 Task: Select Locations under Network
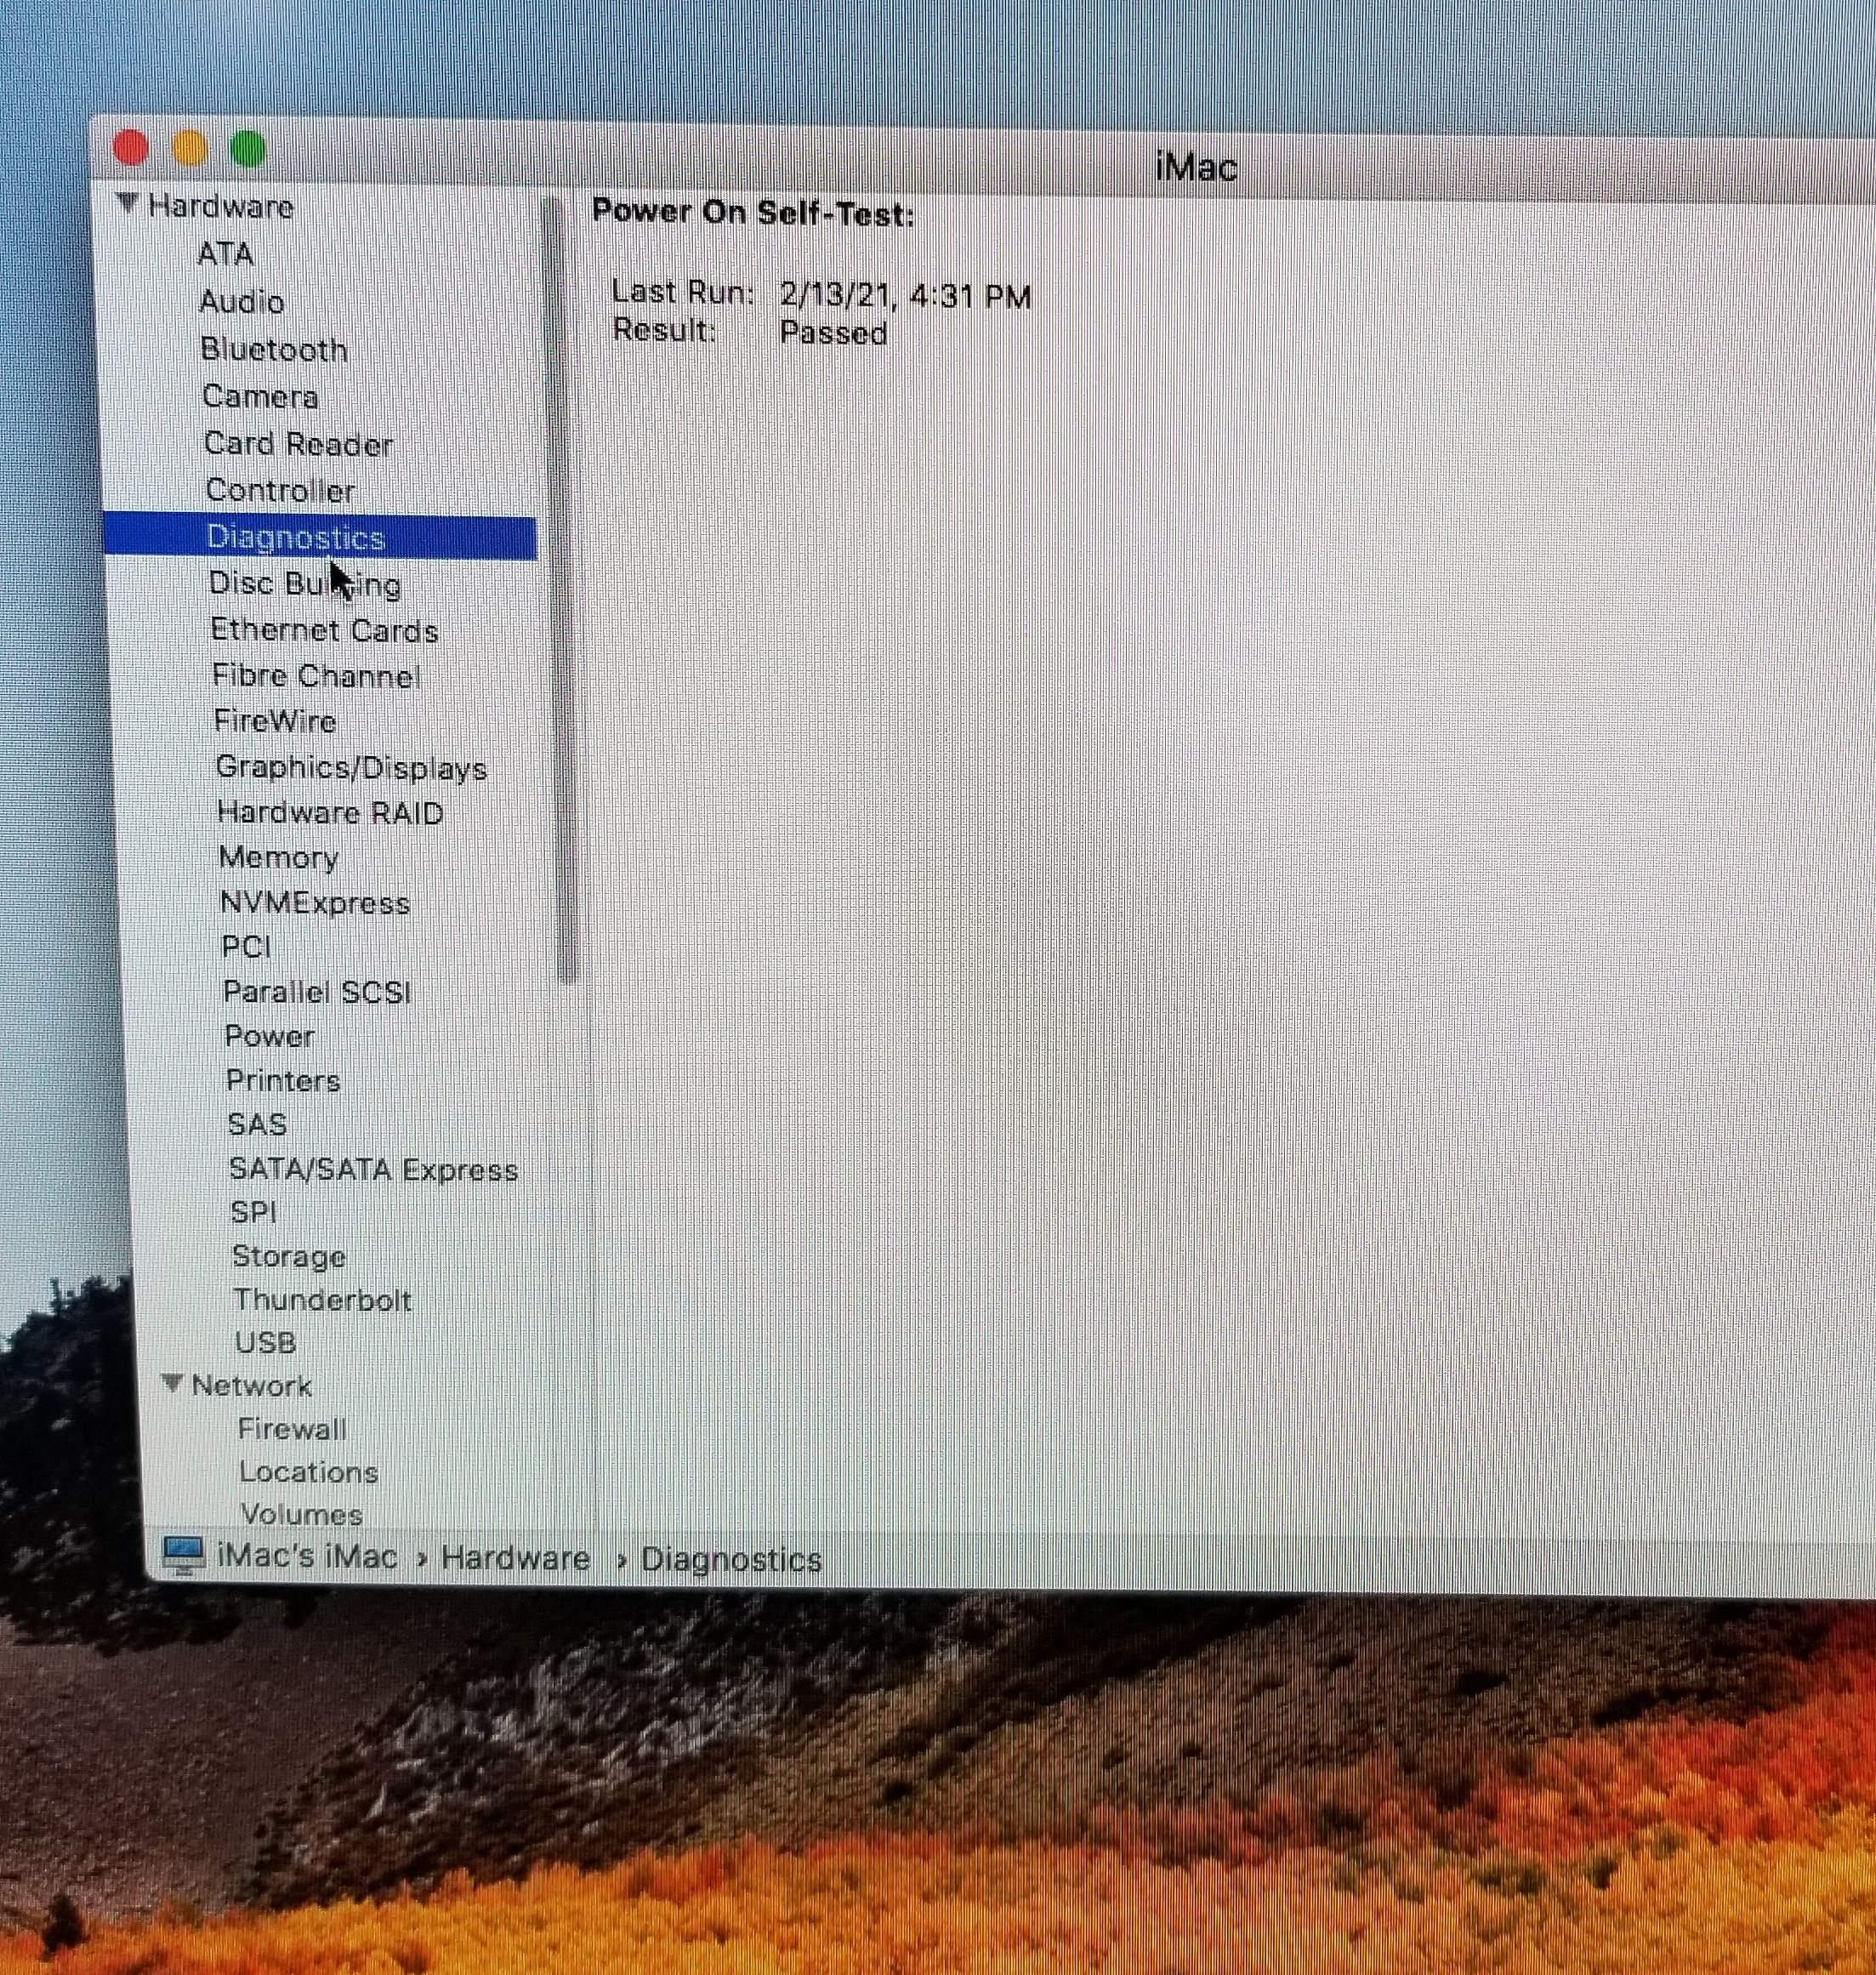[x=308, y=1472]
